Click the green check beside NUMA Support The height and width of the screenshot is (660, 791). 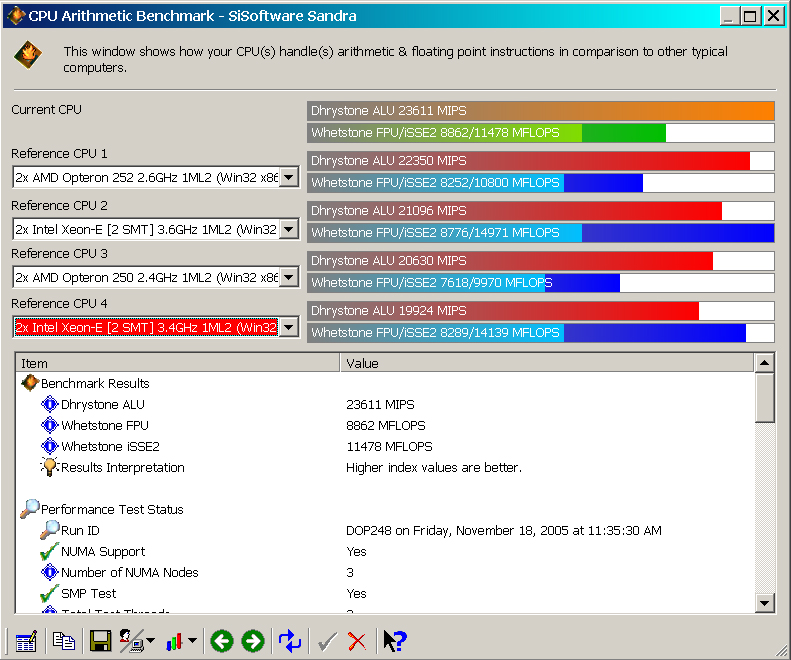pos(49,552)
